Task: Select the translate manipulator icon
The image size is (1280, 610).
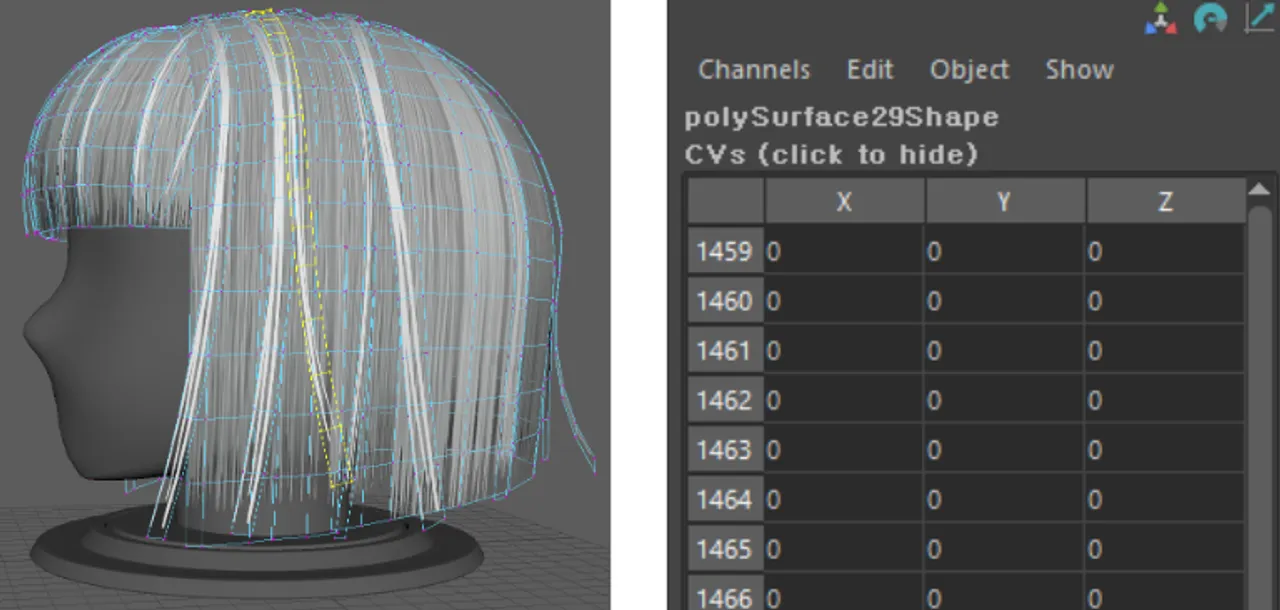Action: coord(1159,19)
